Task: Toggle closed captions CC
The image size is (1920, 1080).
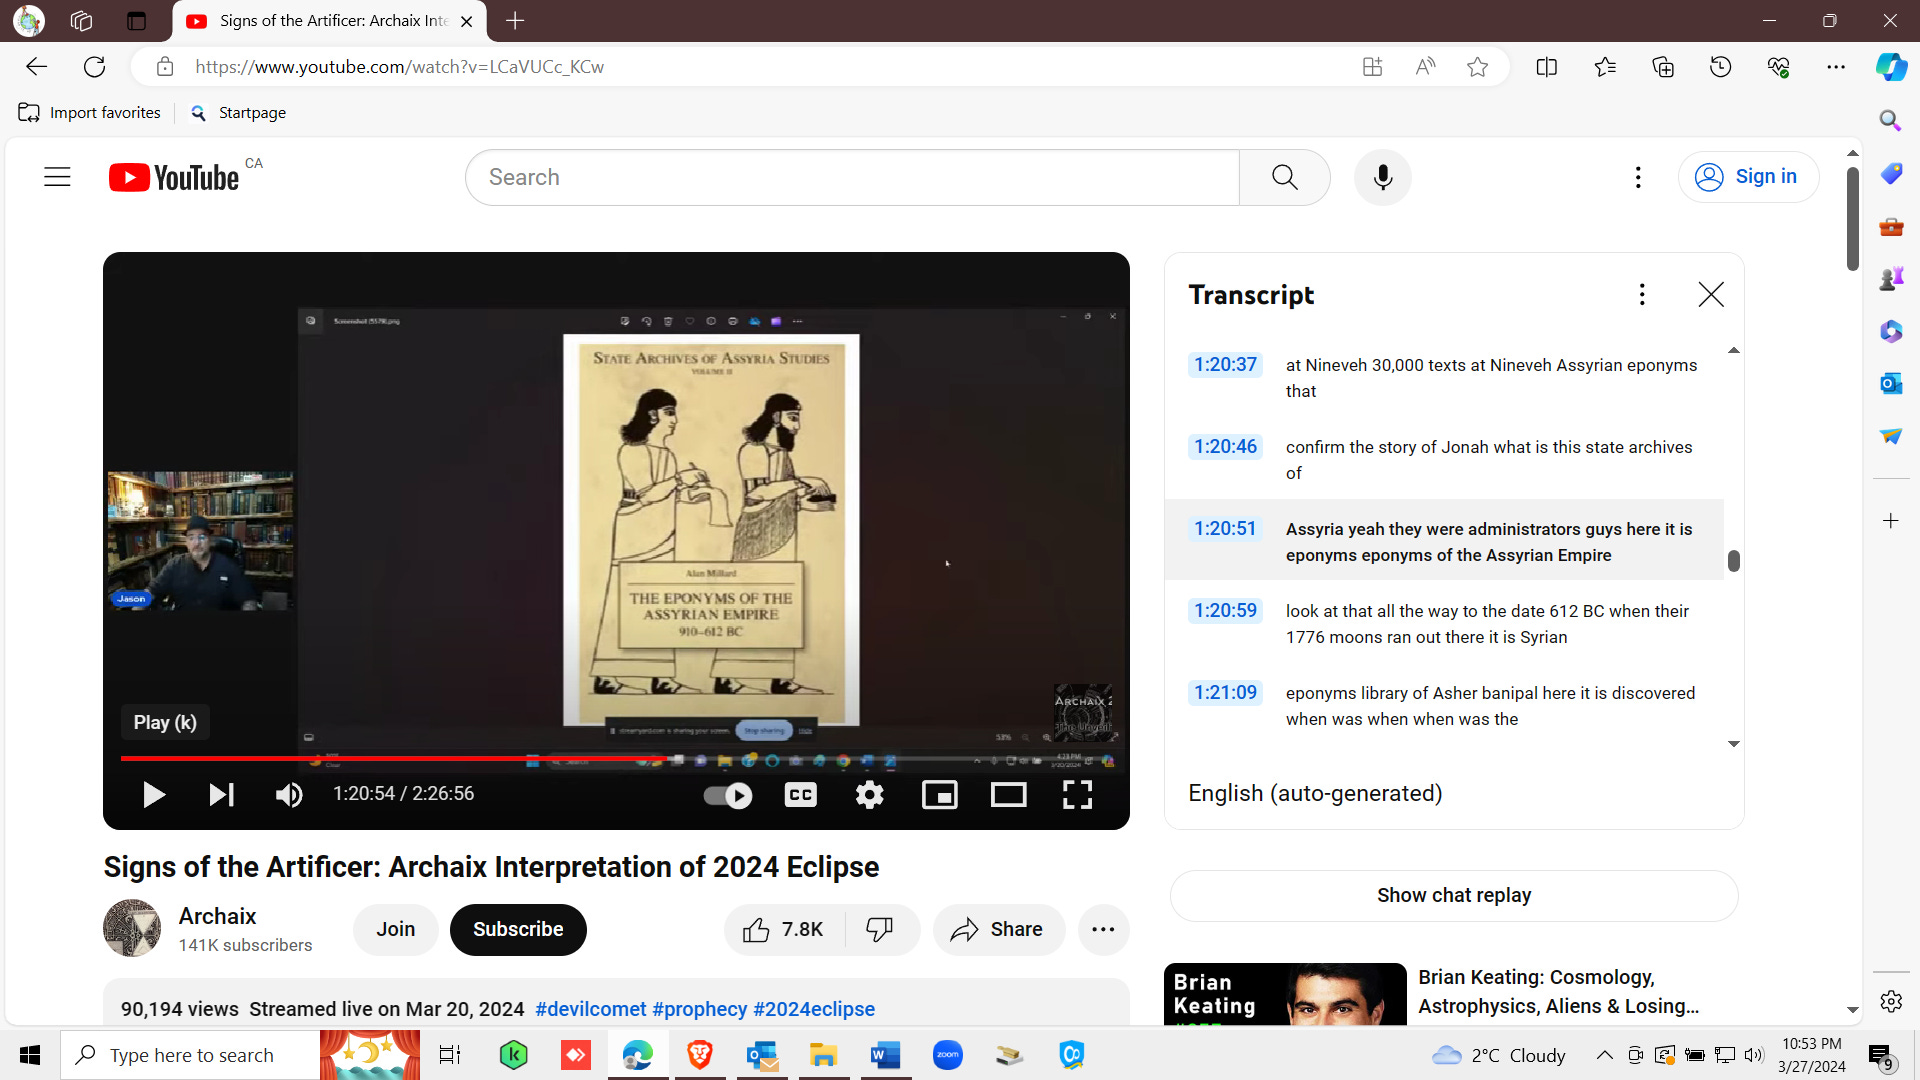Action: coord(801,795)
